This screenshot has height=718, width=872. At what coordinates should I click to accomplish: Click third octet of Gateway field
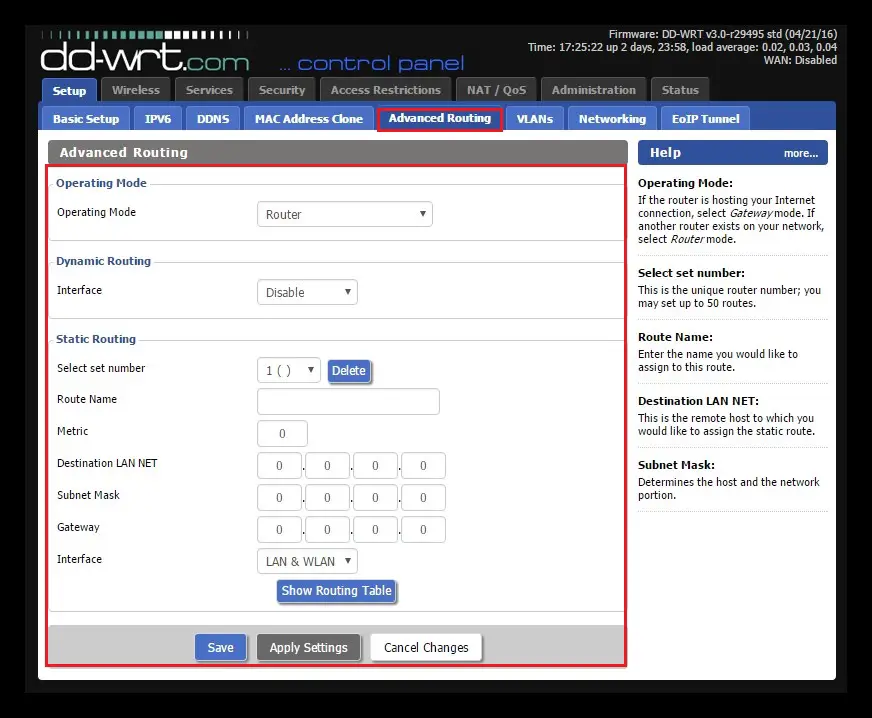coord(375,529)
